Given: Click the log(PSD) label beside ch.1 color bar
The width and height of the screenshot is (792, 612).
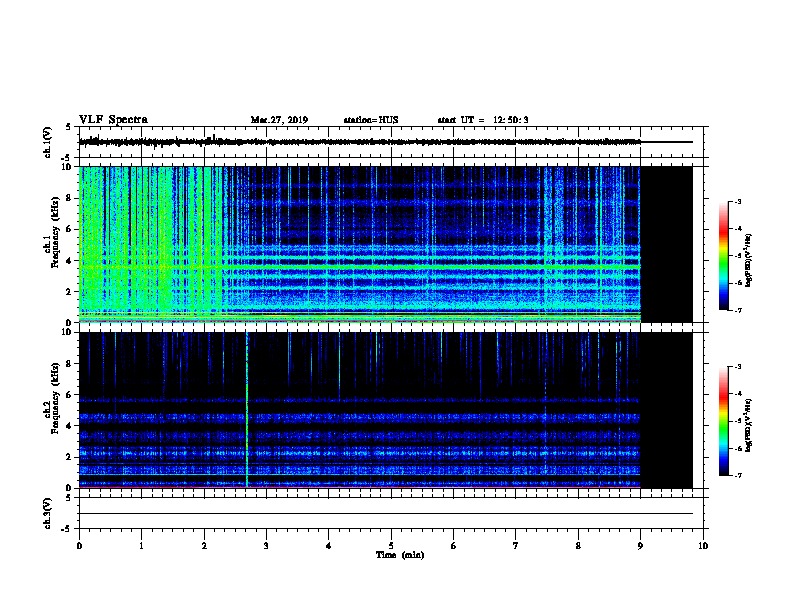Looking at the screenshot, I should pyautogui.click(x=748, y=260).
